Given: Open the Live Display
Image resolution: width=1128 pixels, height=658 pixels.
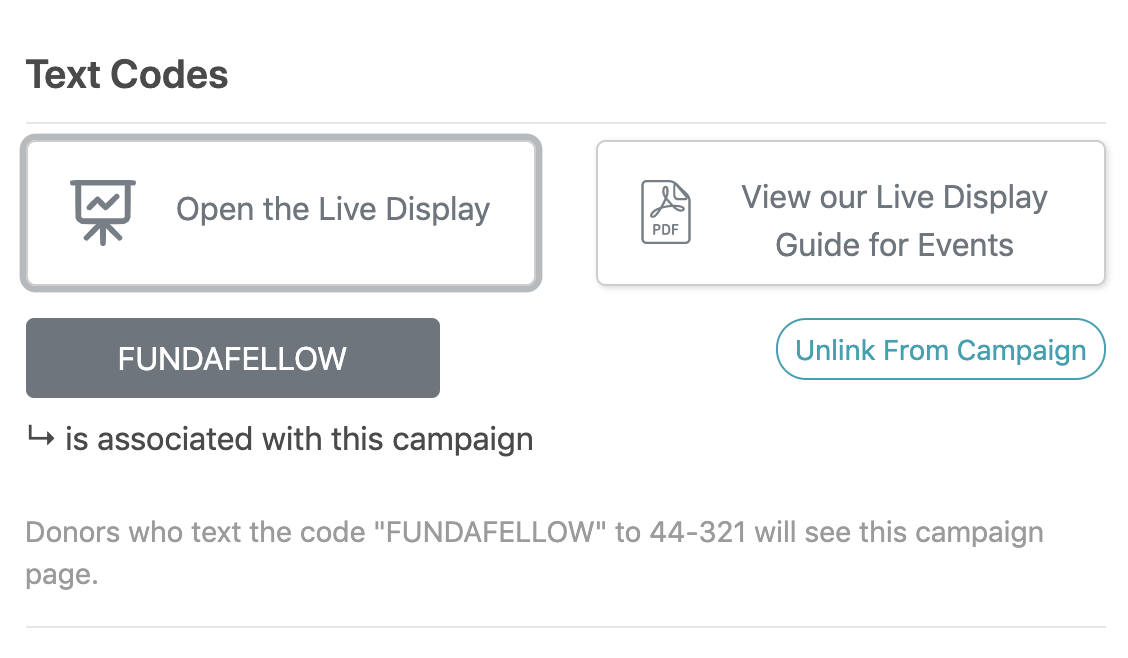Looking at the screenshot, I should click(281, 213).
